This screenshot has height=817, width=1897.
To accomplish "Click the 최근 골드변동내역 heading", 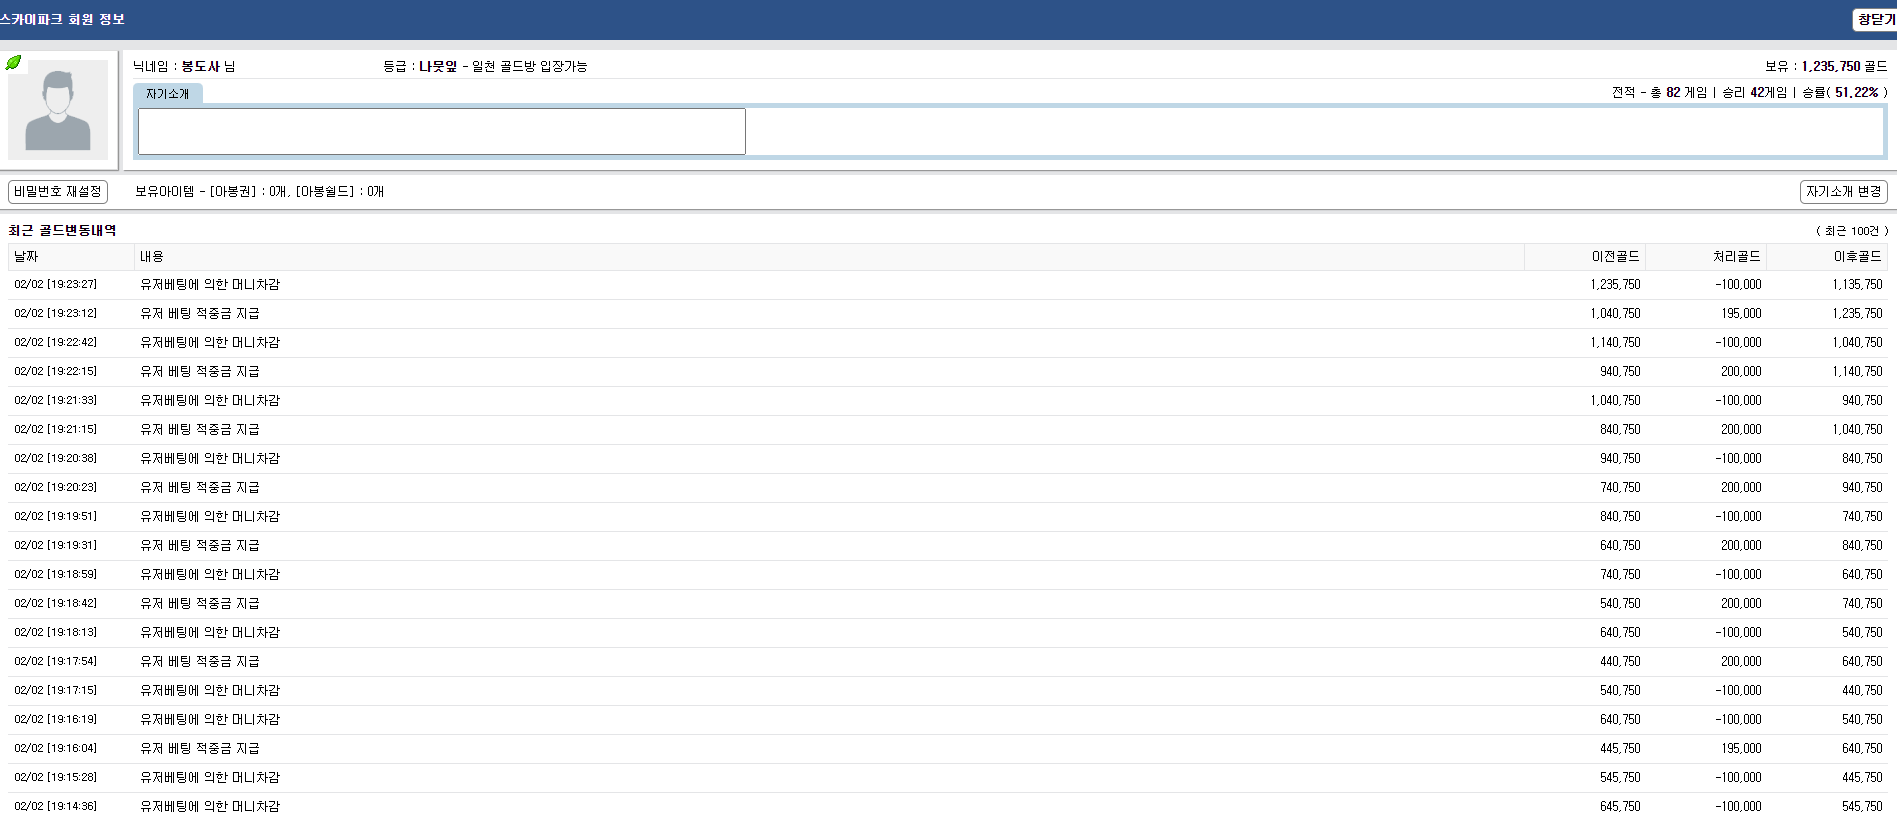I will click(62, 230).
